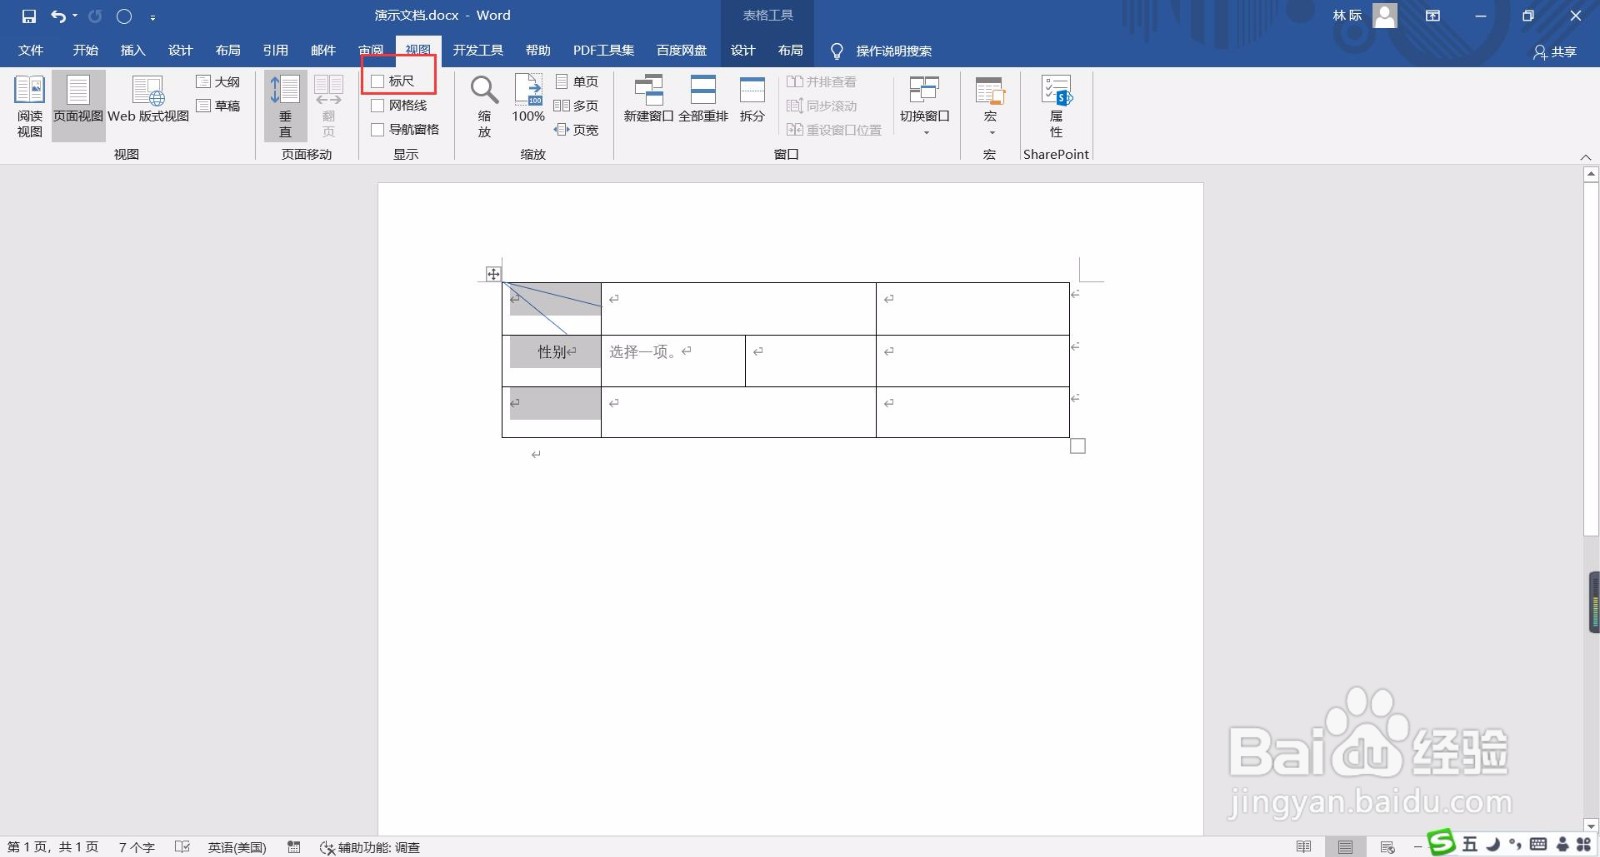Open the 百度网盘 tab
Screen dimensions: 1600x857
pyautogui.click(x=682, y=50)
